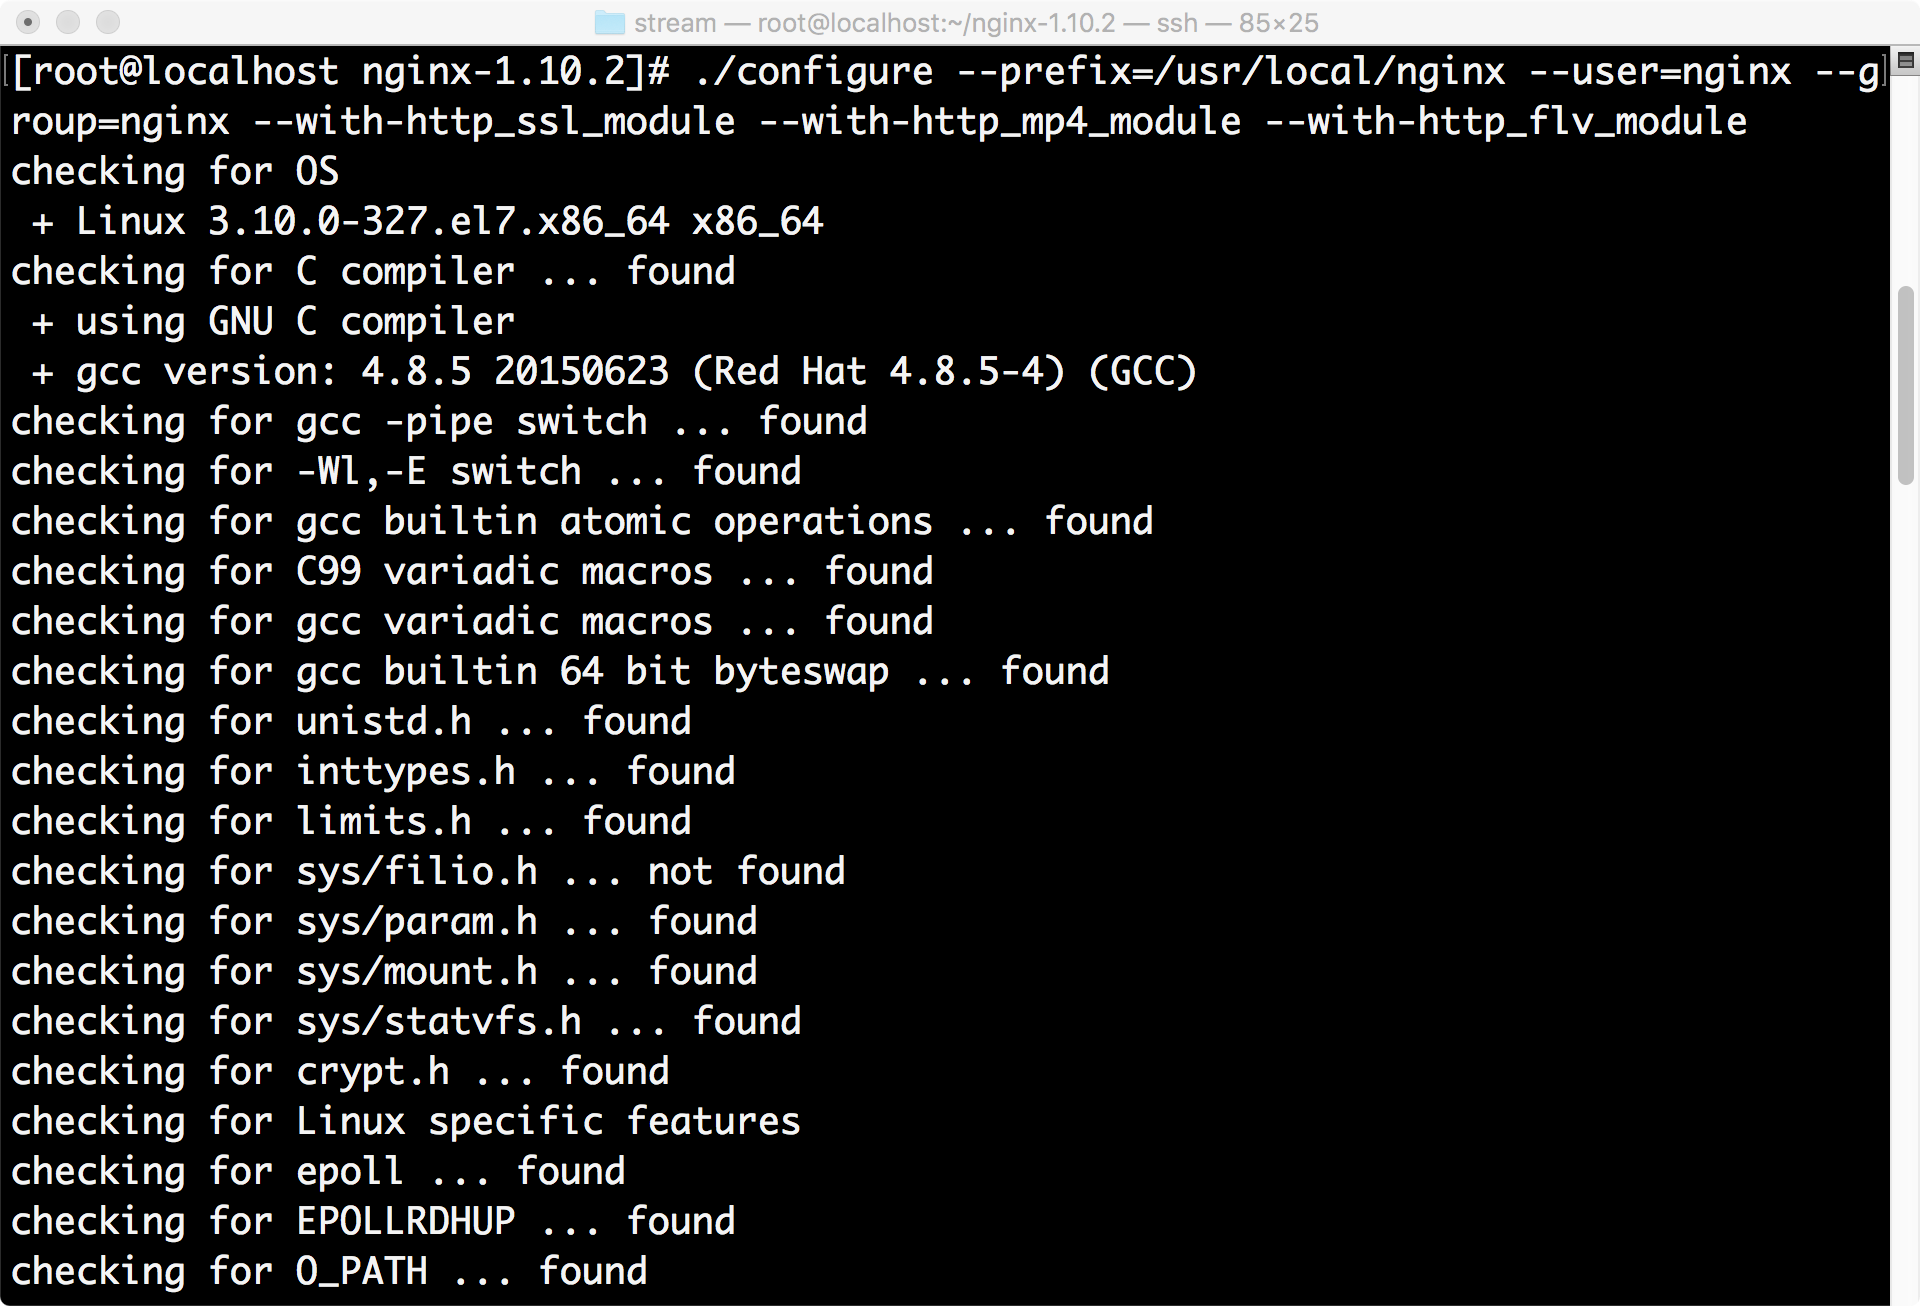Minimize the ssh terminal window
This screenshot has width=1920, height=1306.
pos(68,22)
